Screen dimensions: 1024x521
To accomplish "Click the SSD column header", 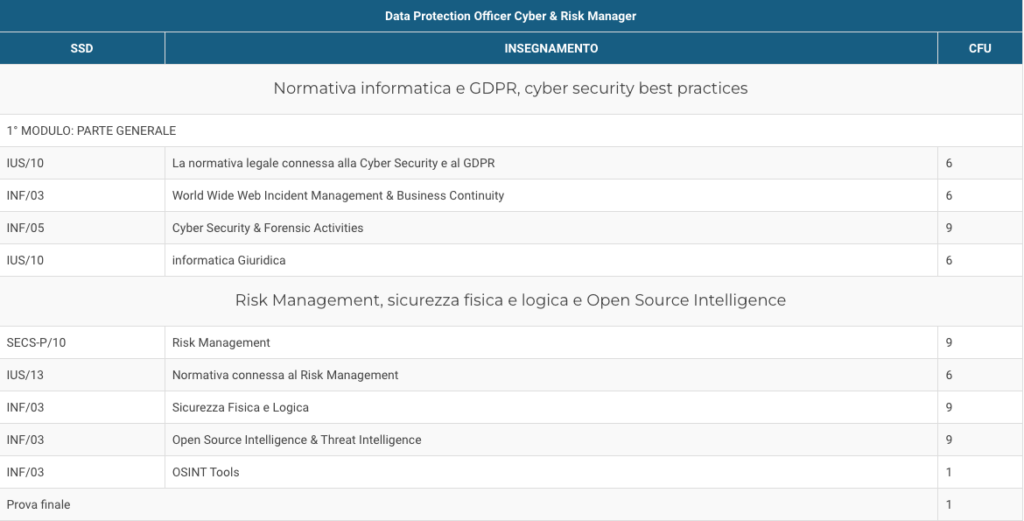I will (x=82, y=48).
